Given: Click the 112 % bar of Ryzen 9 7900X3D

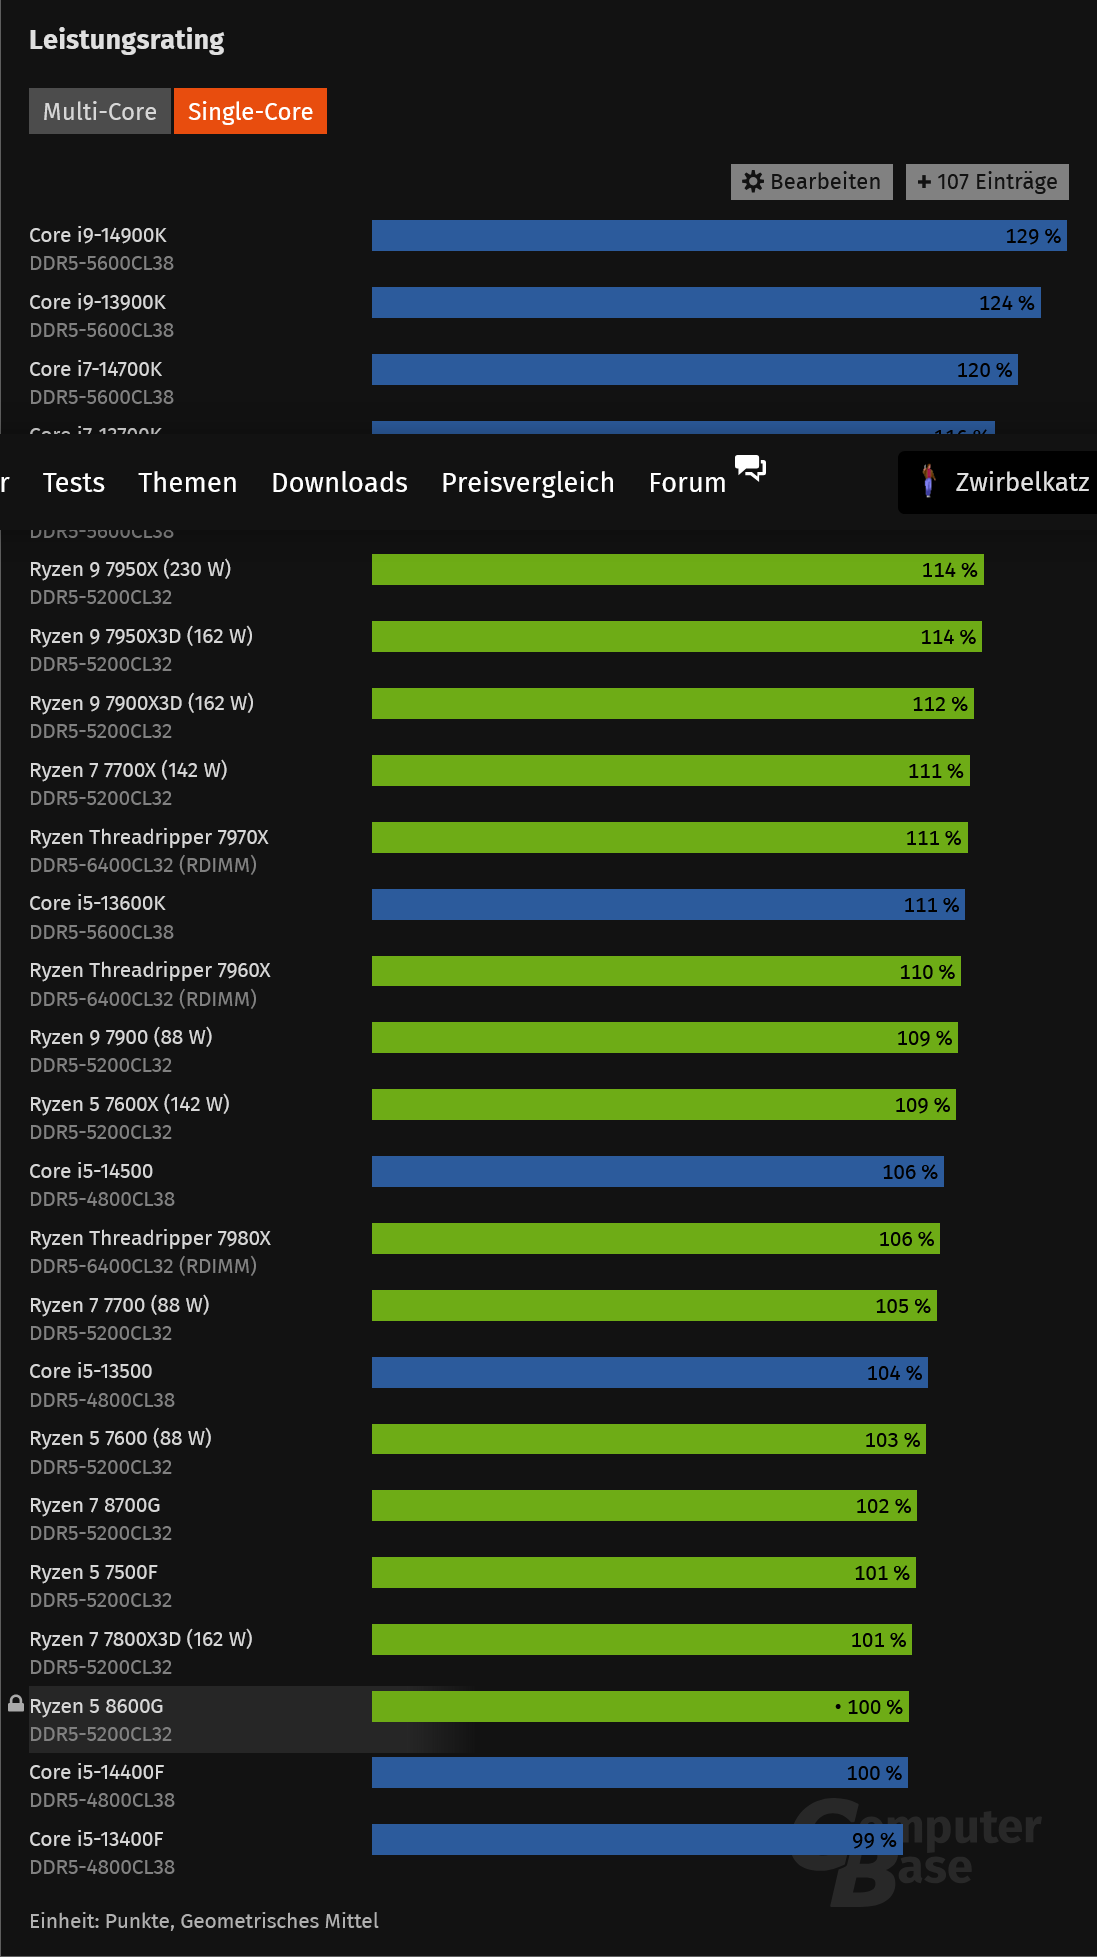Looking at the screenshot, I should pos(673,704).
